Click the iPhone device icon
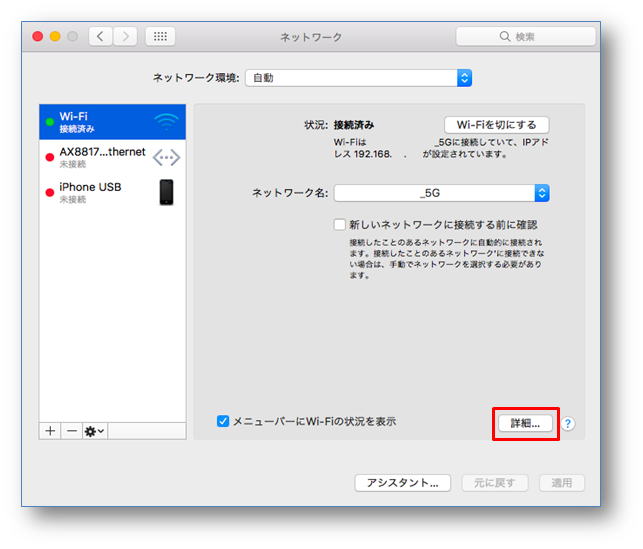Screen dimensions: 643x549 pyautogui.click(x=166, y=192)
